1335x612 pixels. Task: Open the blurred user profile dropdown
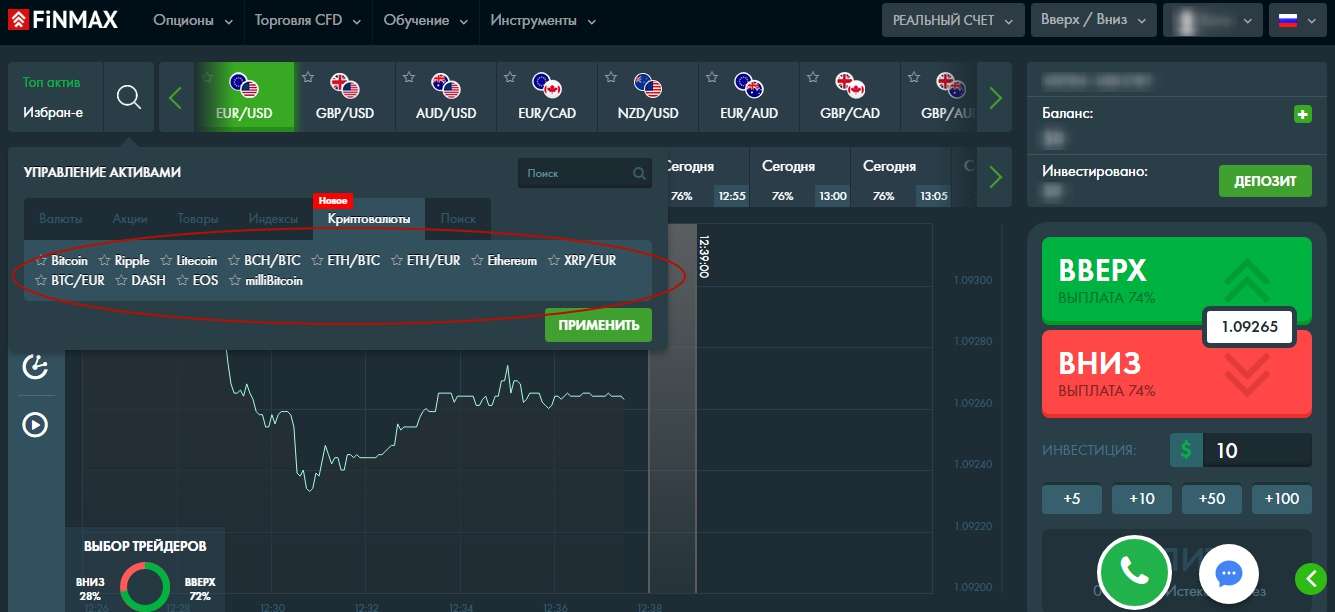pyautogui.click(x=1213, y=20)
